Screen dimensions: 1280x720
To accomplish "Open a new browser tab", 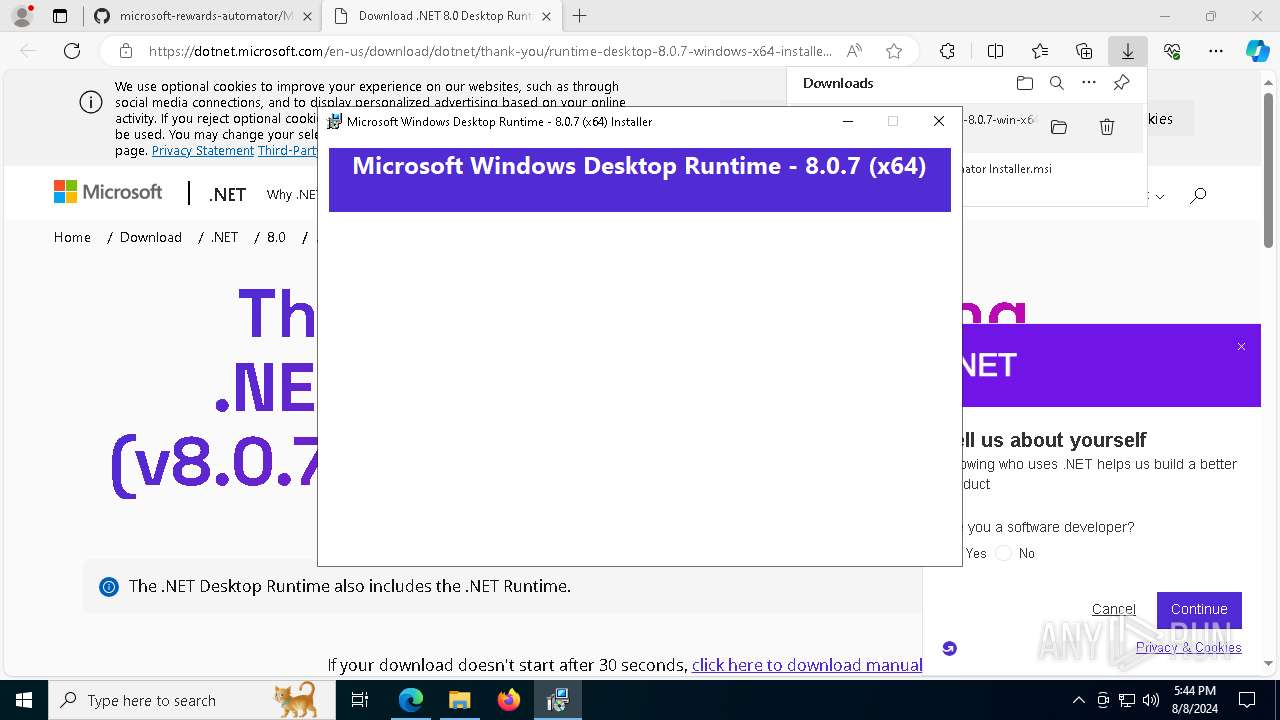I will (x=579, y=16).
